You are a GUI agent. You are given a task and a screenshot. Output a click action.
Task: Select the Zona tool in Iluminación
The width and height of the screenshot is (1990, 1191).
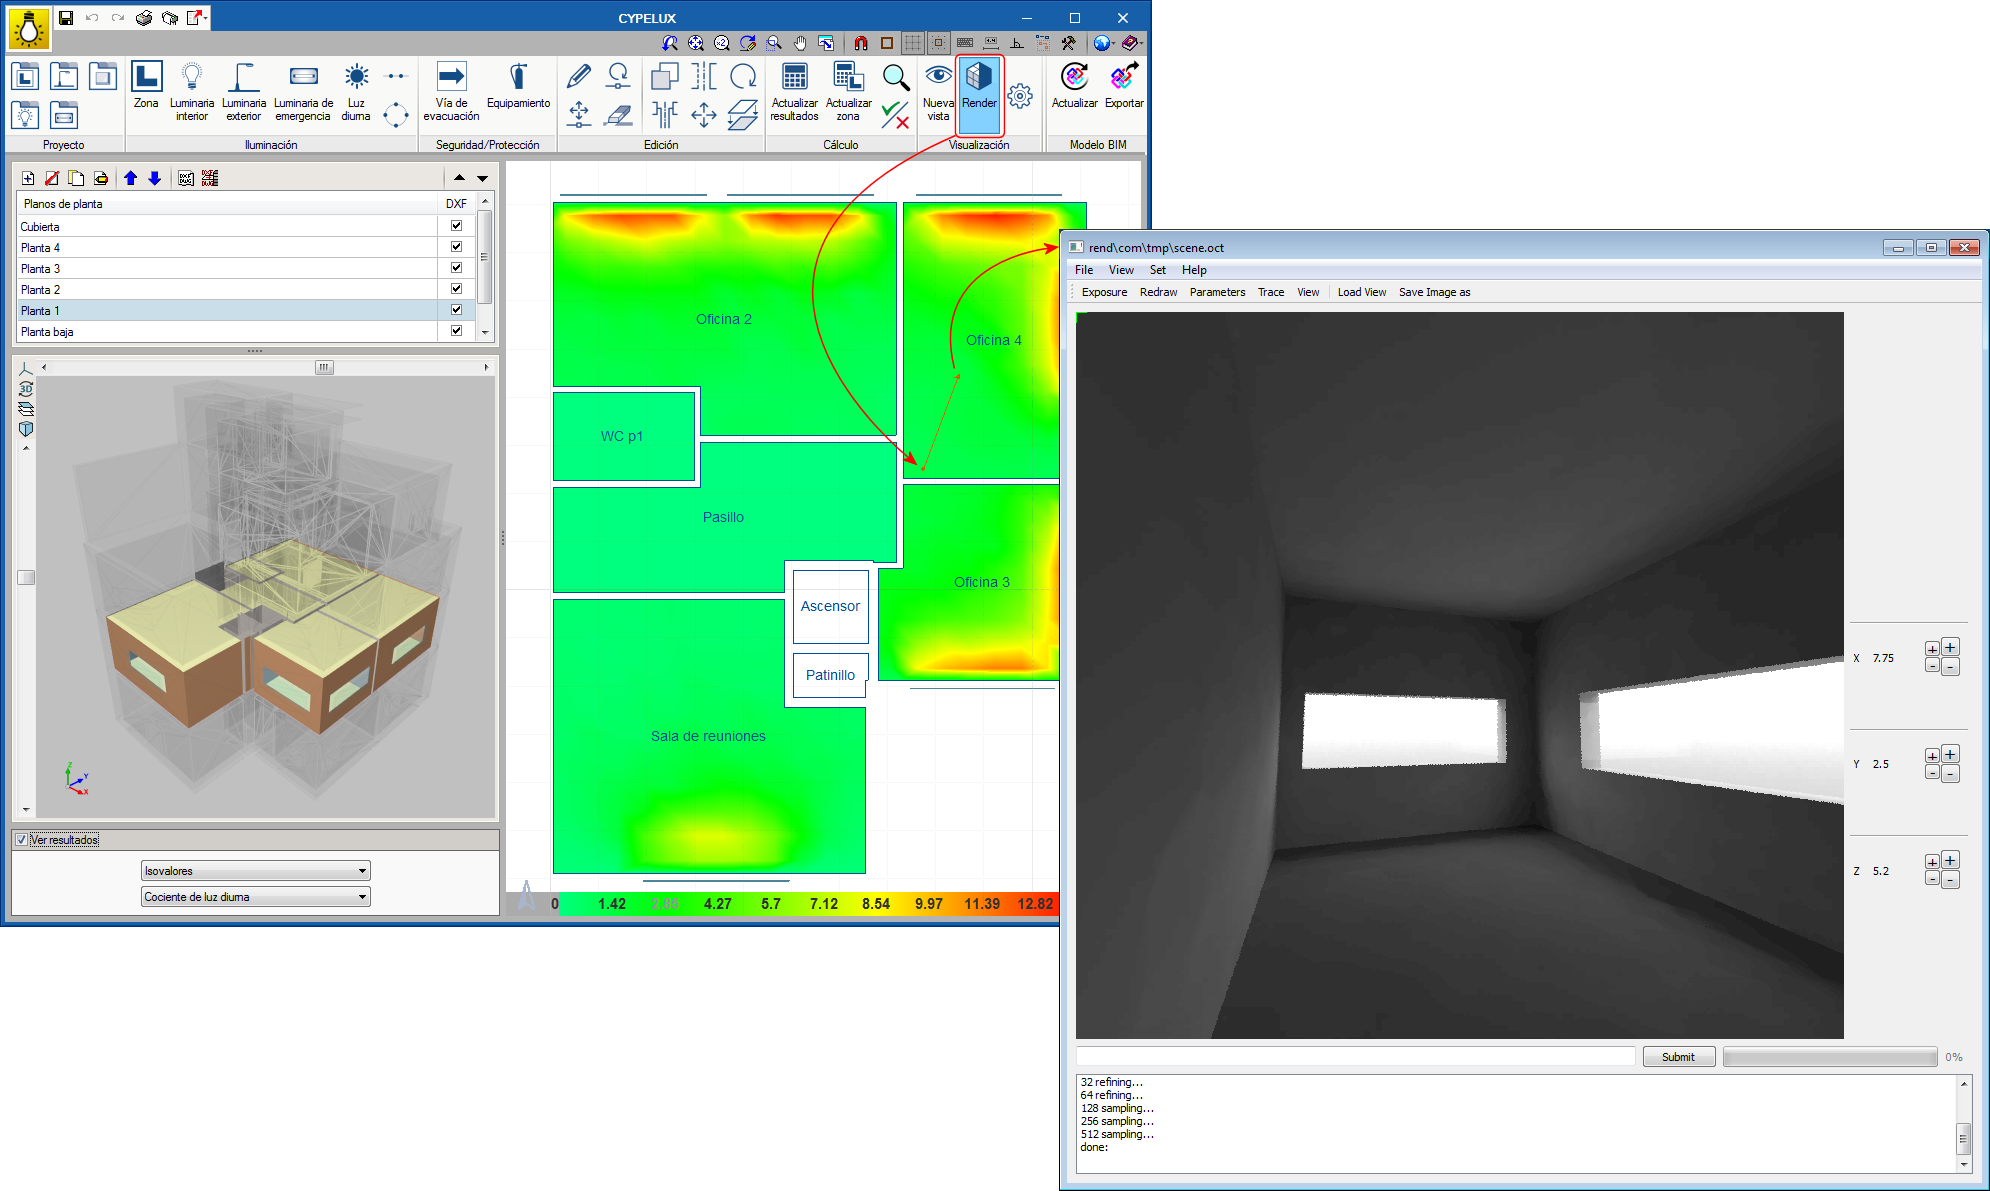pos(146,85)
